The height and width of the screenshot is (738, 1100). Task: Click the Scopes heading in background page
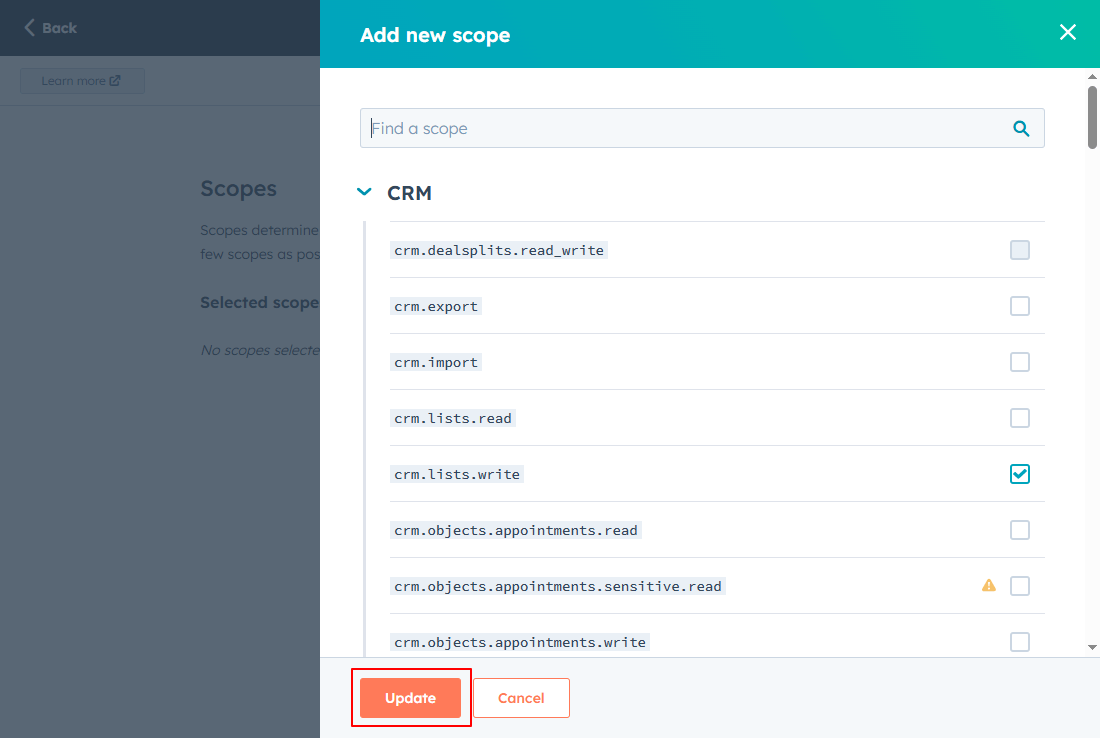click(239, 189)
